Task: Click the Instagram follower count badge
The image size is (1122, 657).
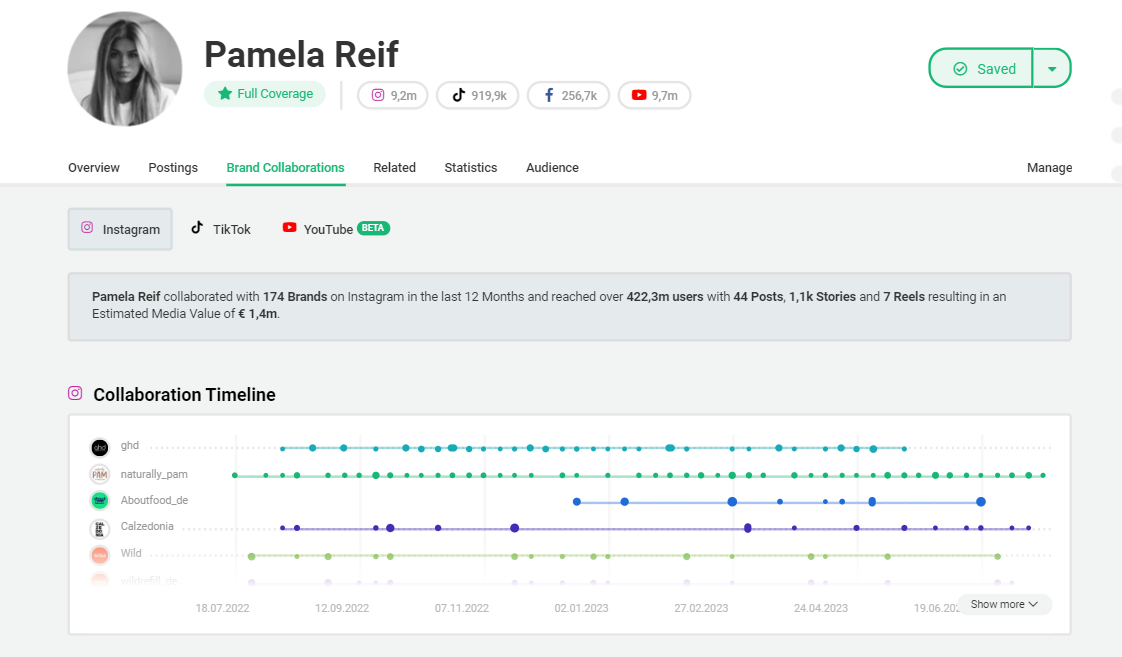Action: (x=393, y=96)
